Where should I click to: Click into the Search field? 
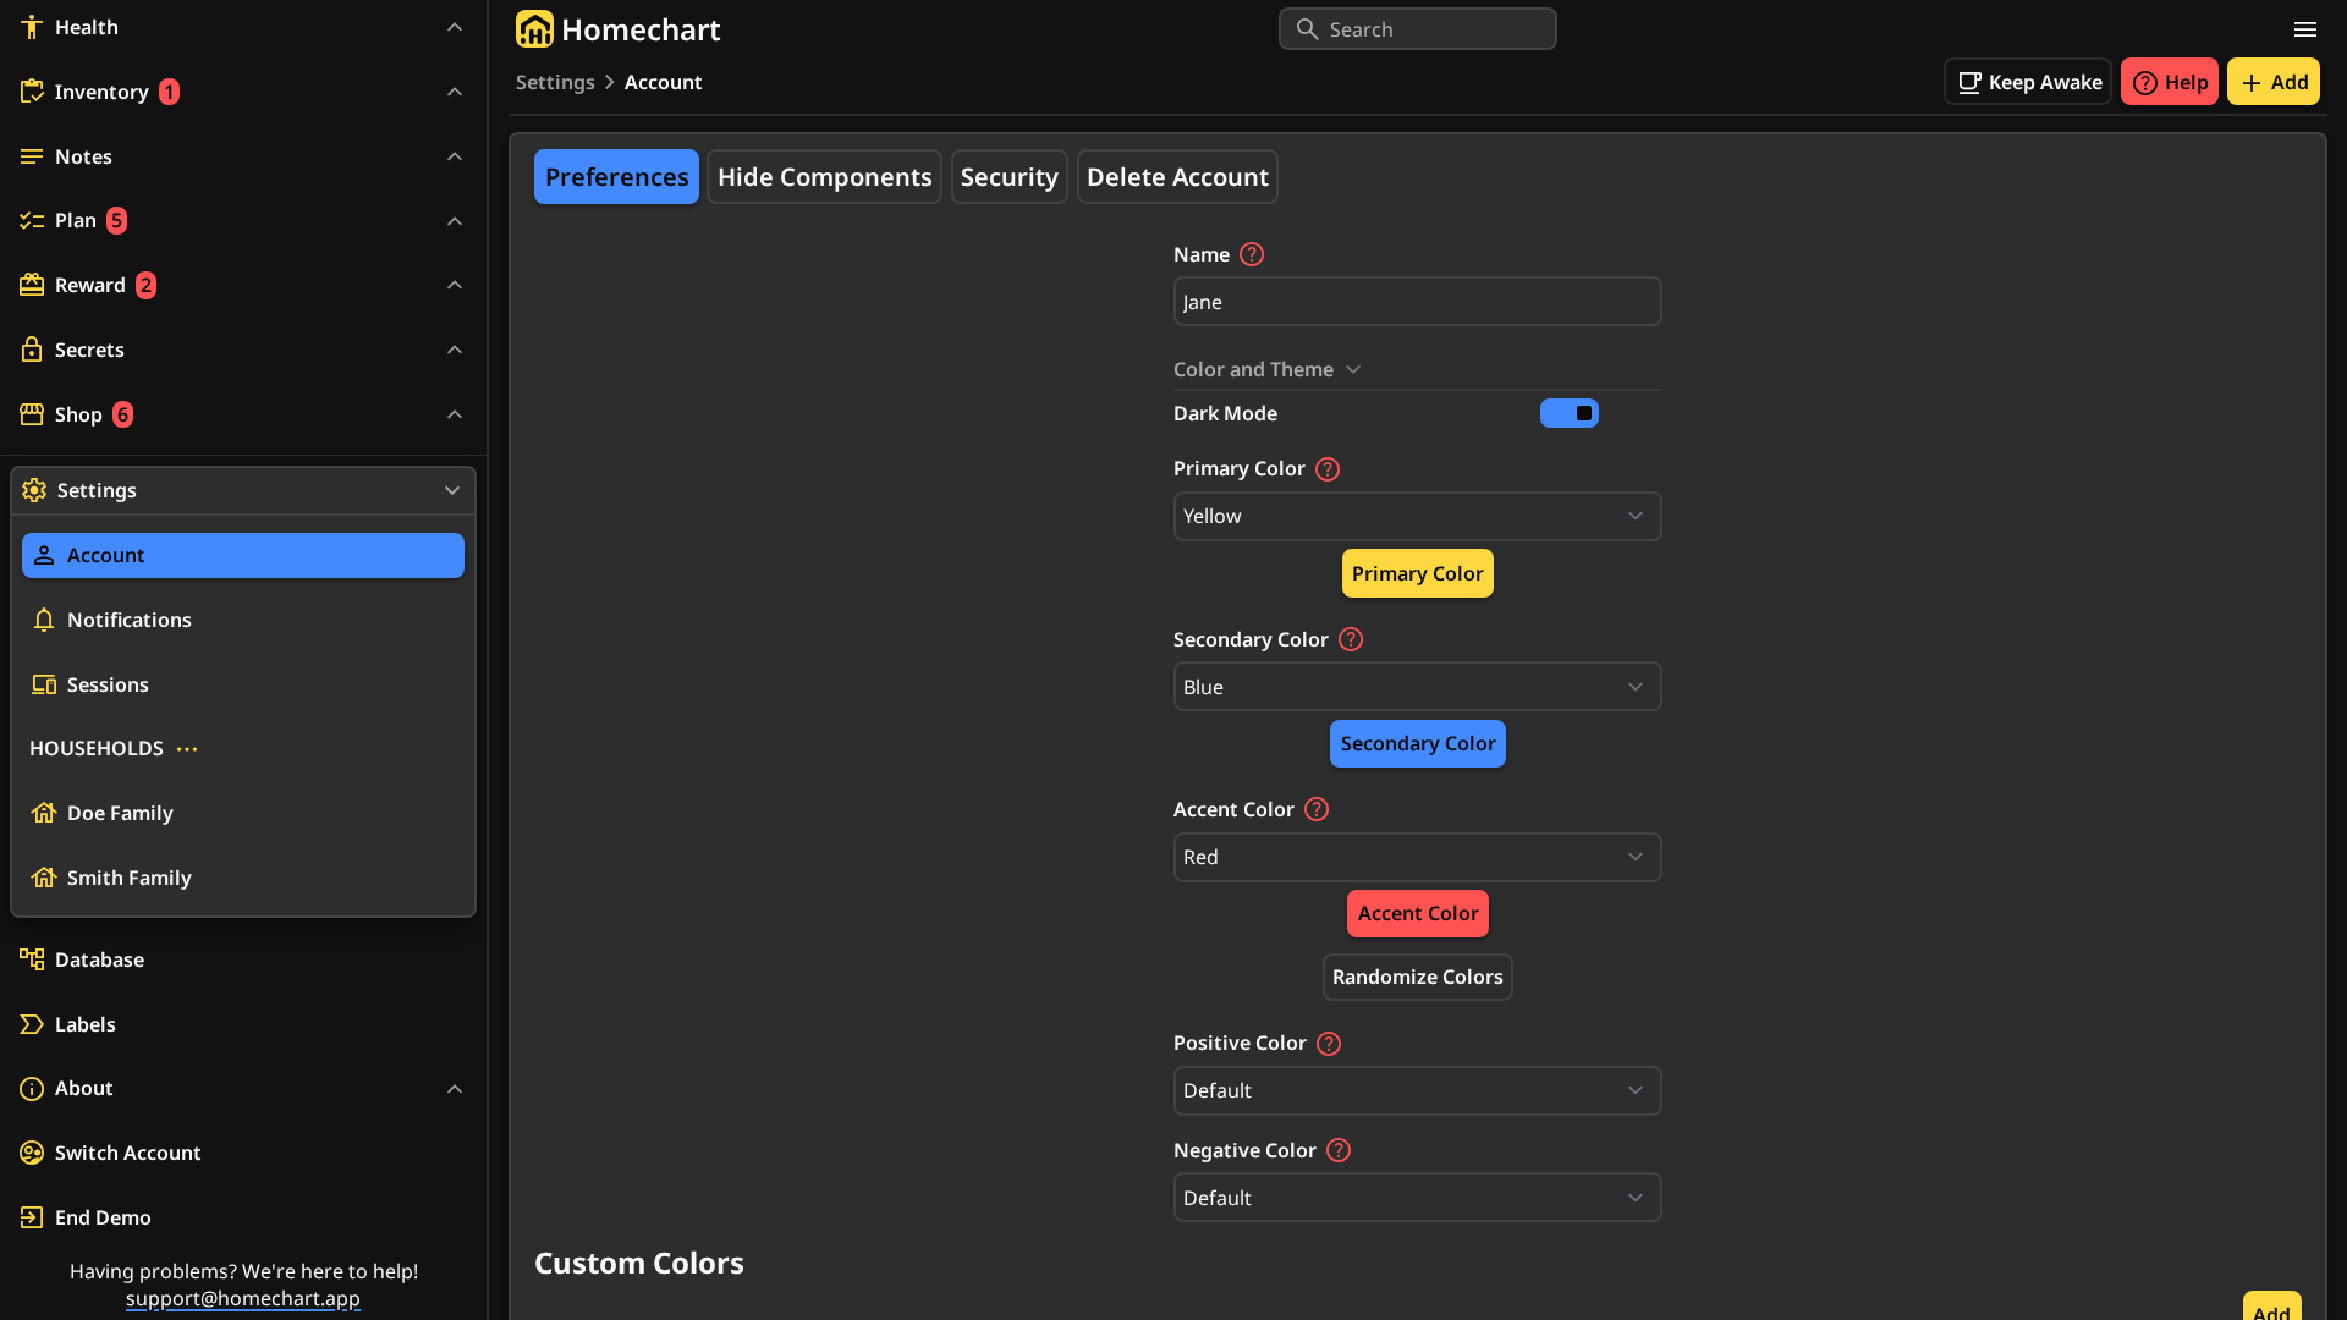(x=1417, y=29)
